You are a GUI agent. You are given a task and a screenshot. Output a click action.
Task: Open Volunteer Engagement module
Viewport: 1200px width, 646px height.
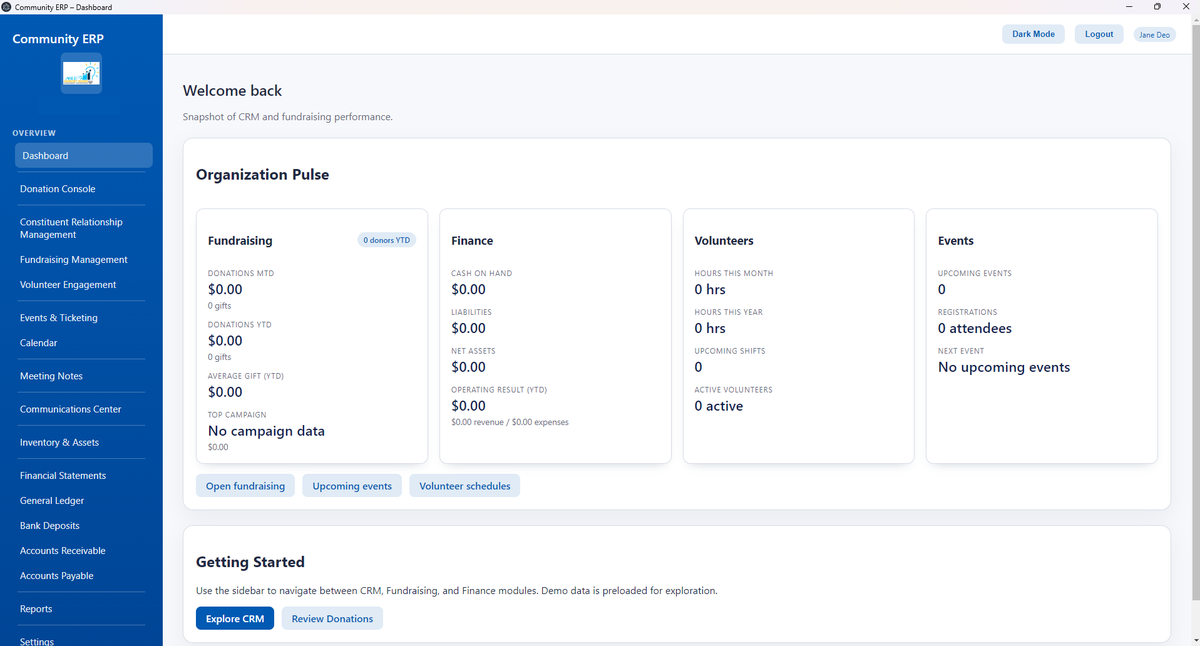click(68, 285)
